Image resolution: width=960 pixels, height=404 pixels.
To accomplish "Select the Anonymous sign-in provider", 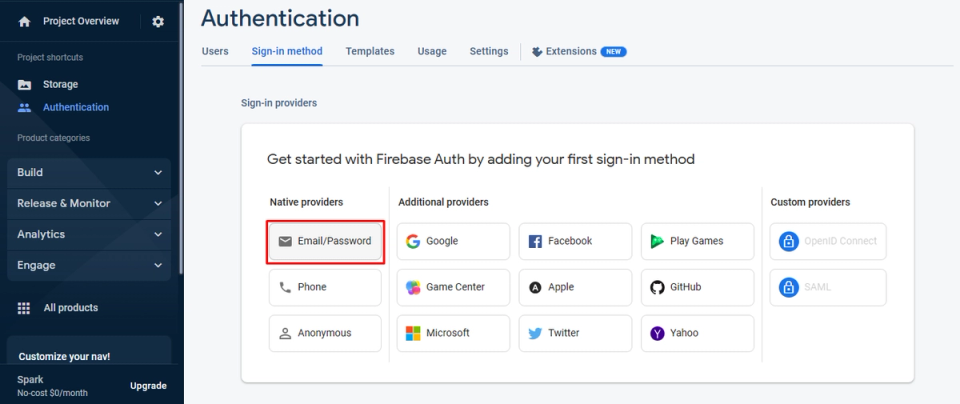I will coord(325,333).
